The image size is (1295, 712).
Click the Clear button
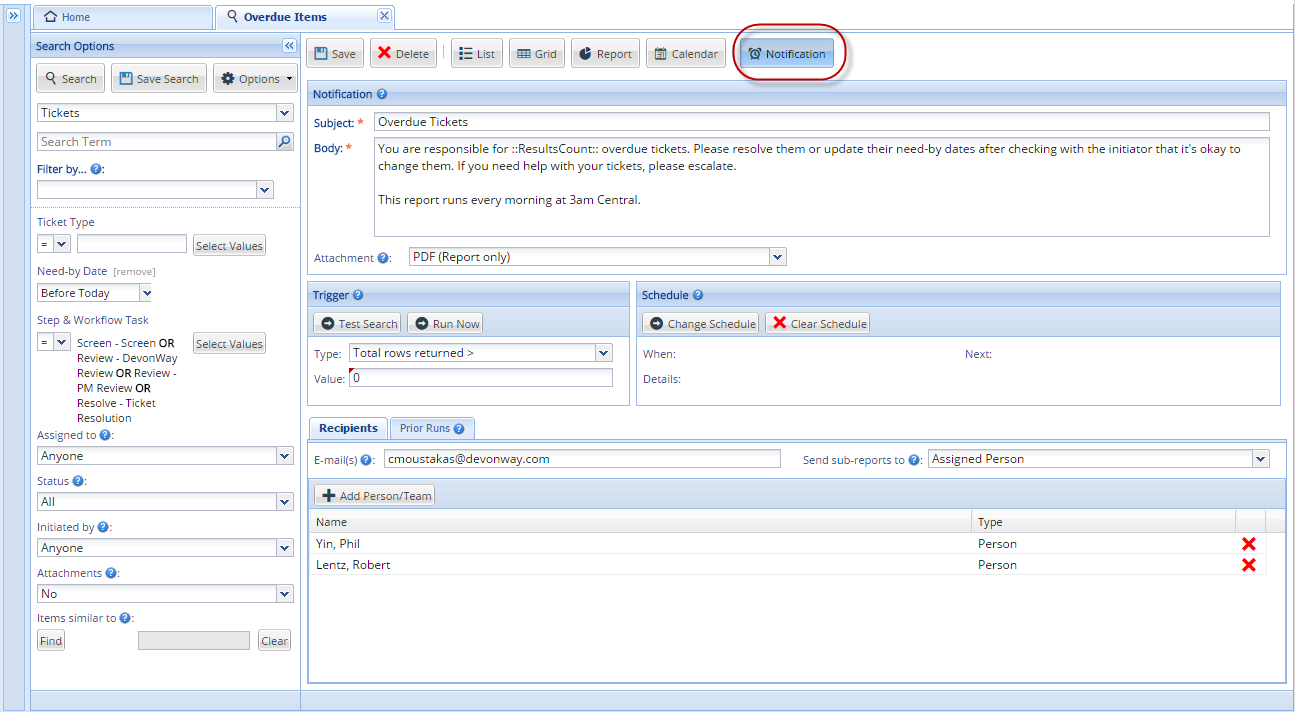click(274, 641)
